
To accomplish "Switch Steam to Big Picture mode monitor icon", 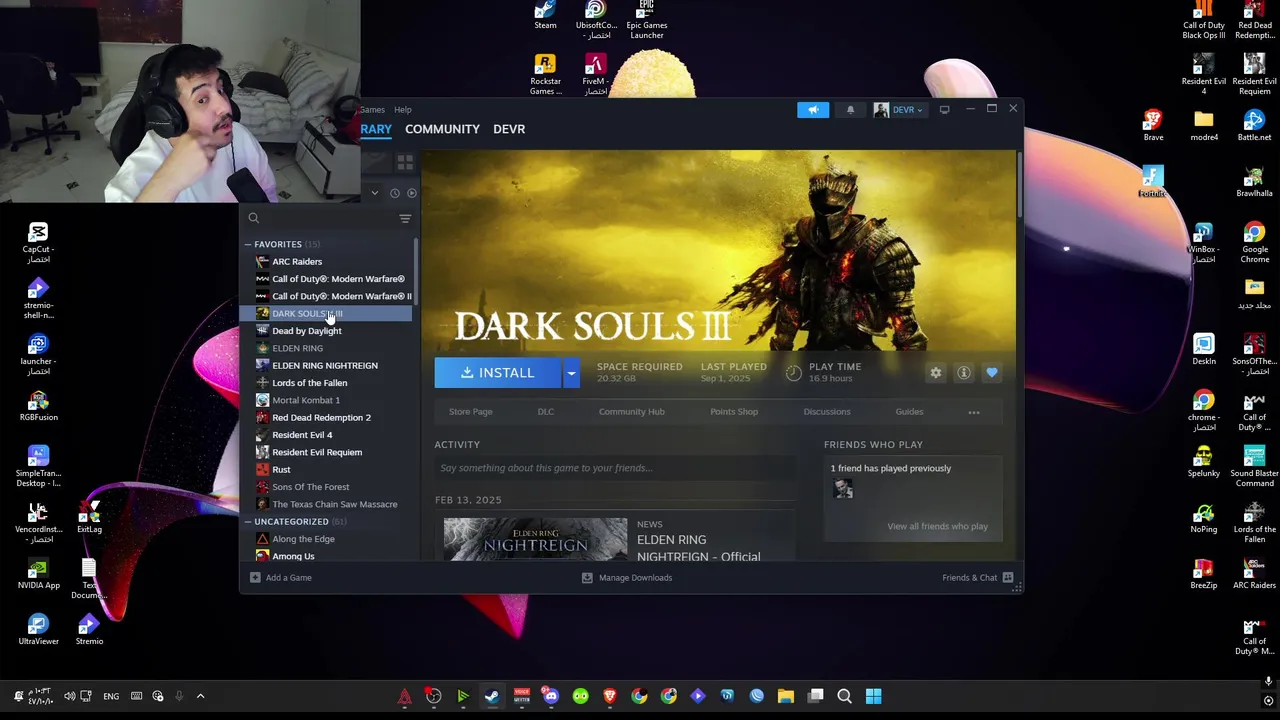I will pyautogui.click(x=944, y=109).
